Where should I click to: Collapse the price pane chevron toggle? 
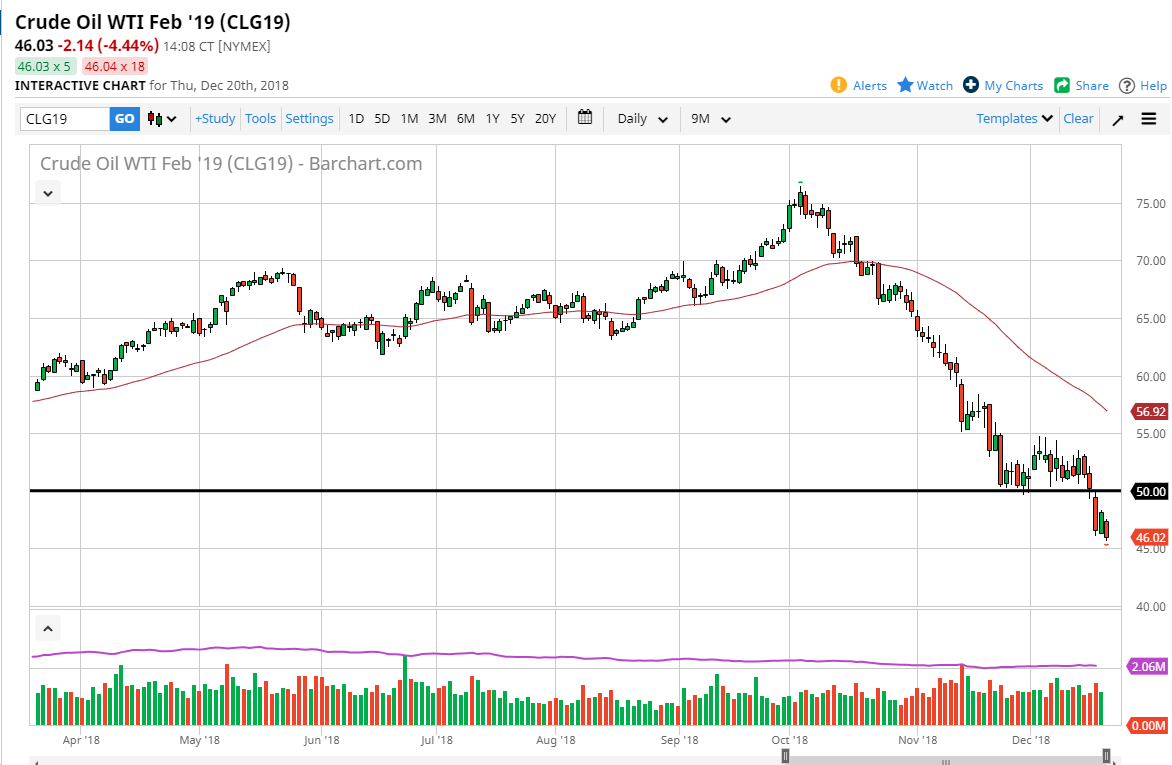click(x=47, y=193)
